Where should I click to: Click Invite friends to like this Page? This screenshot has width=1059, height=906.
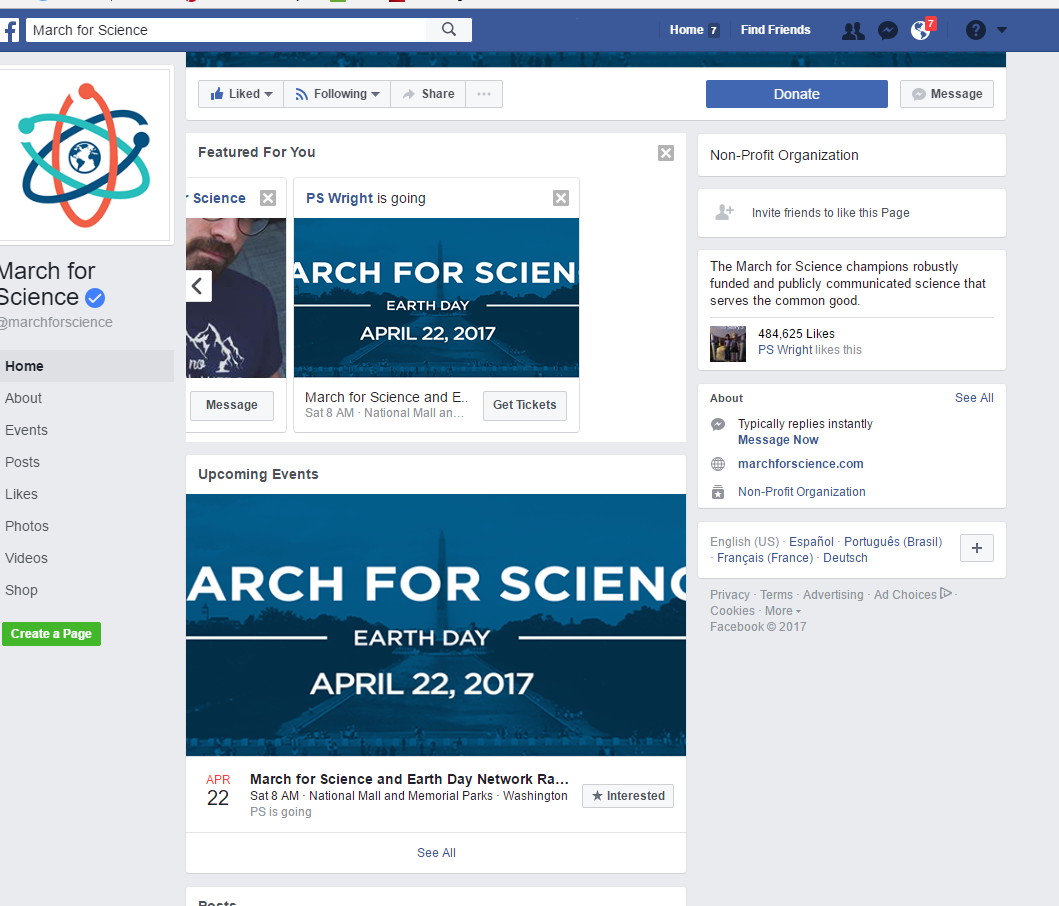tap(831, 213)
